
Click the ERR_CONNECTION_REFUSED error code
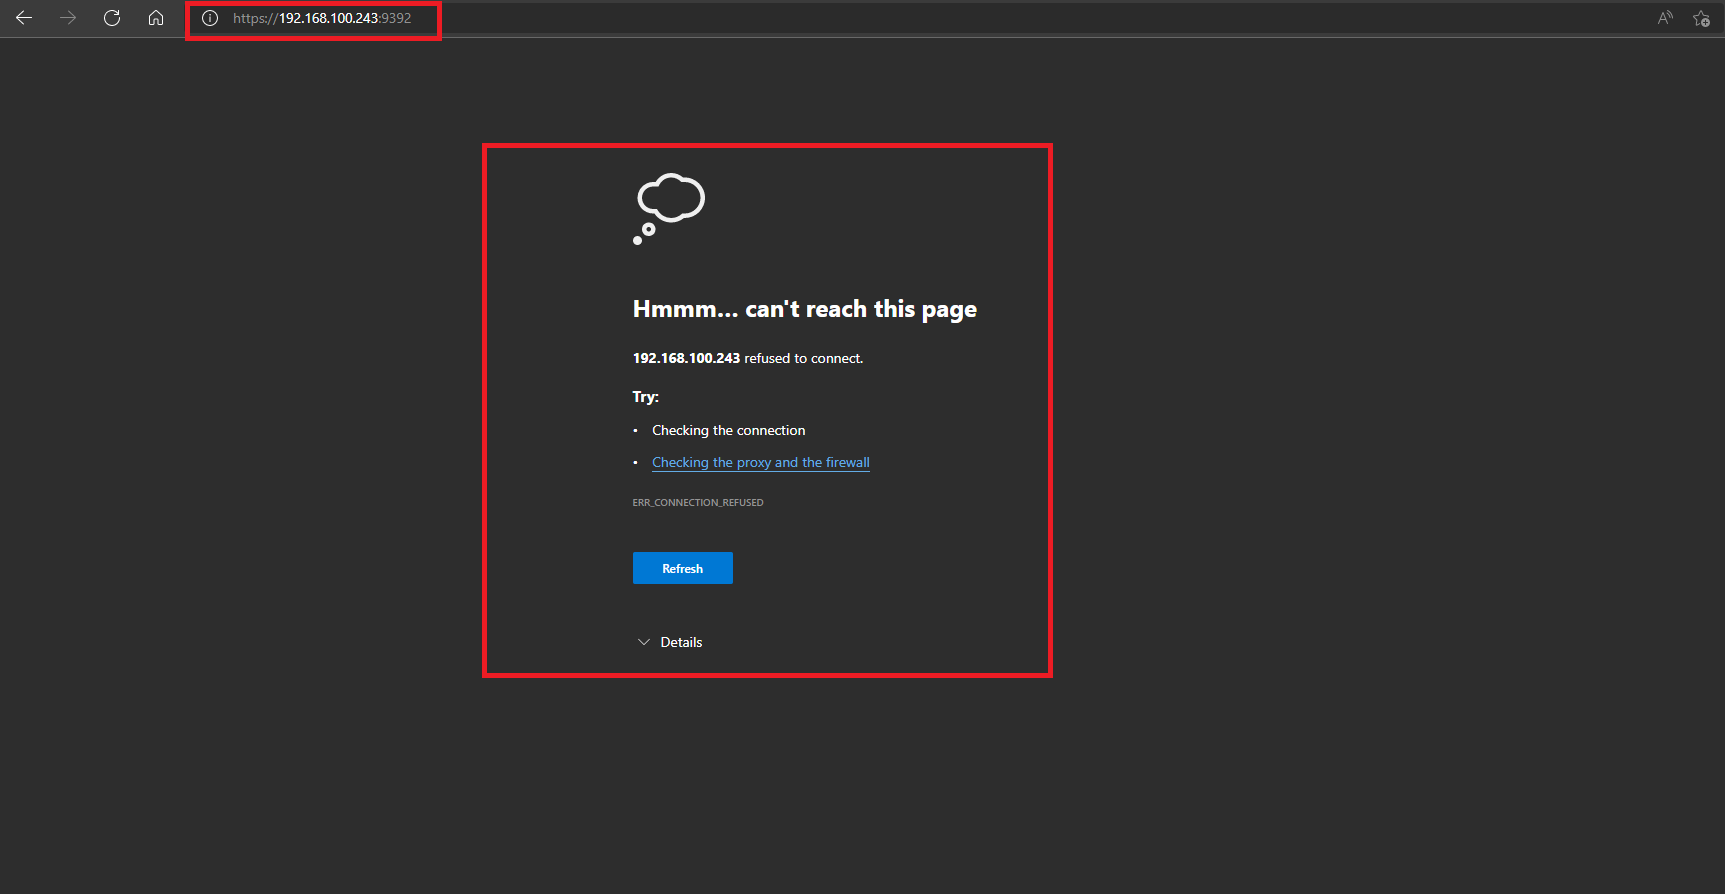[697, 503]
